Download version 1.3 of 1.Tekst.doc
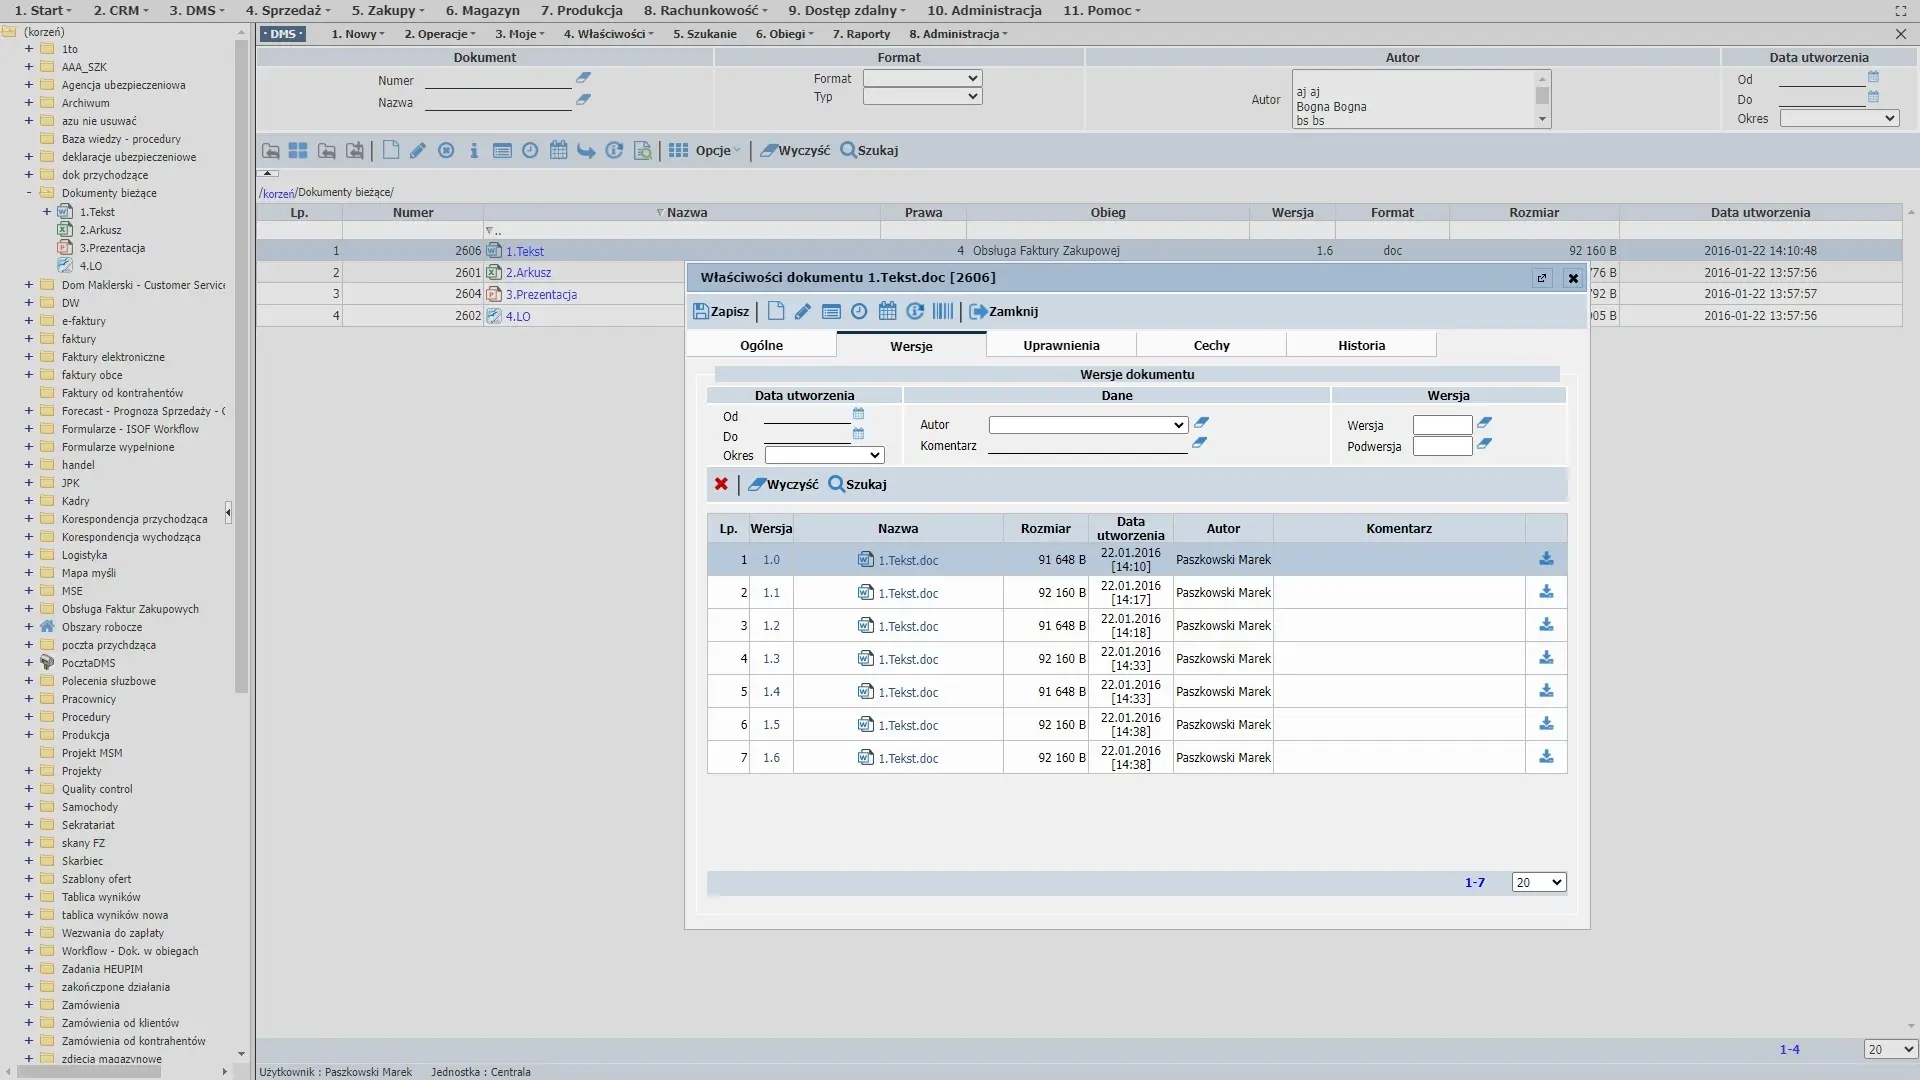Screen dimensions: 1920x1080 tap(1546, 658)
